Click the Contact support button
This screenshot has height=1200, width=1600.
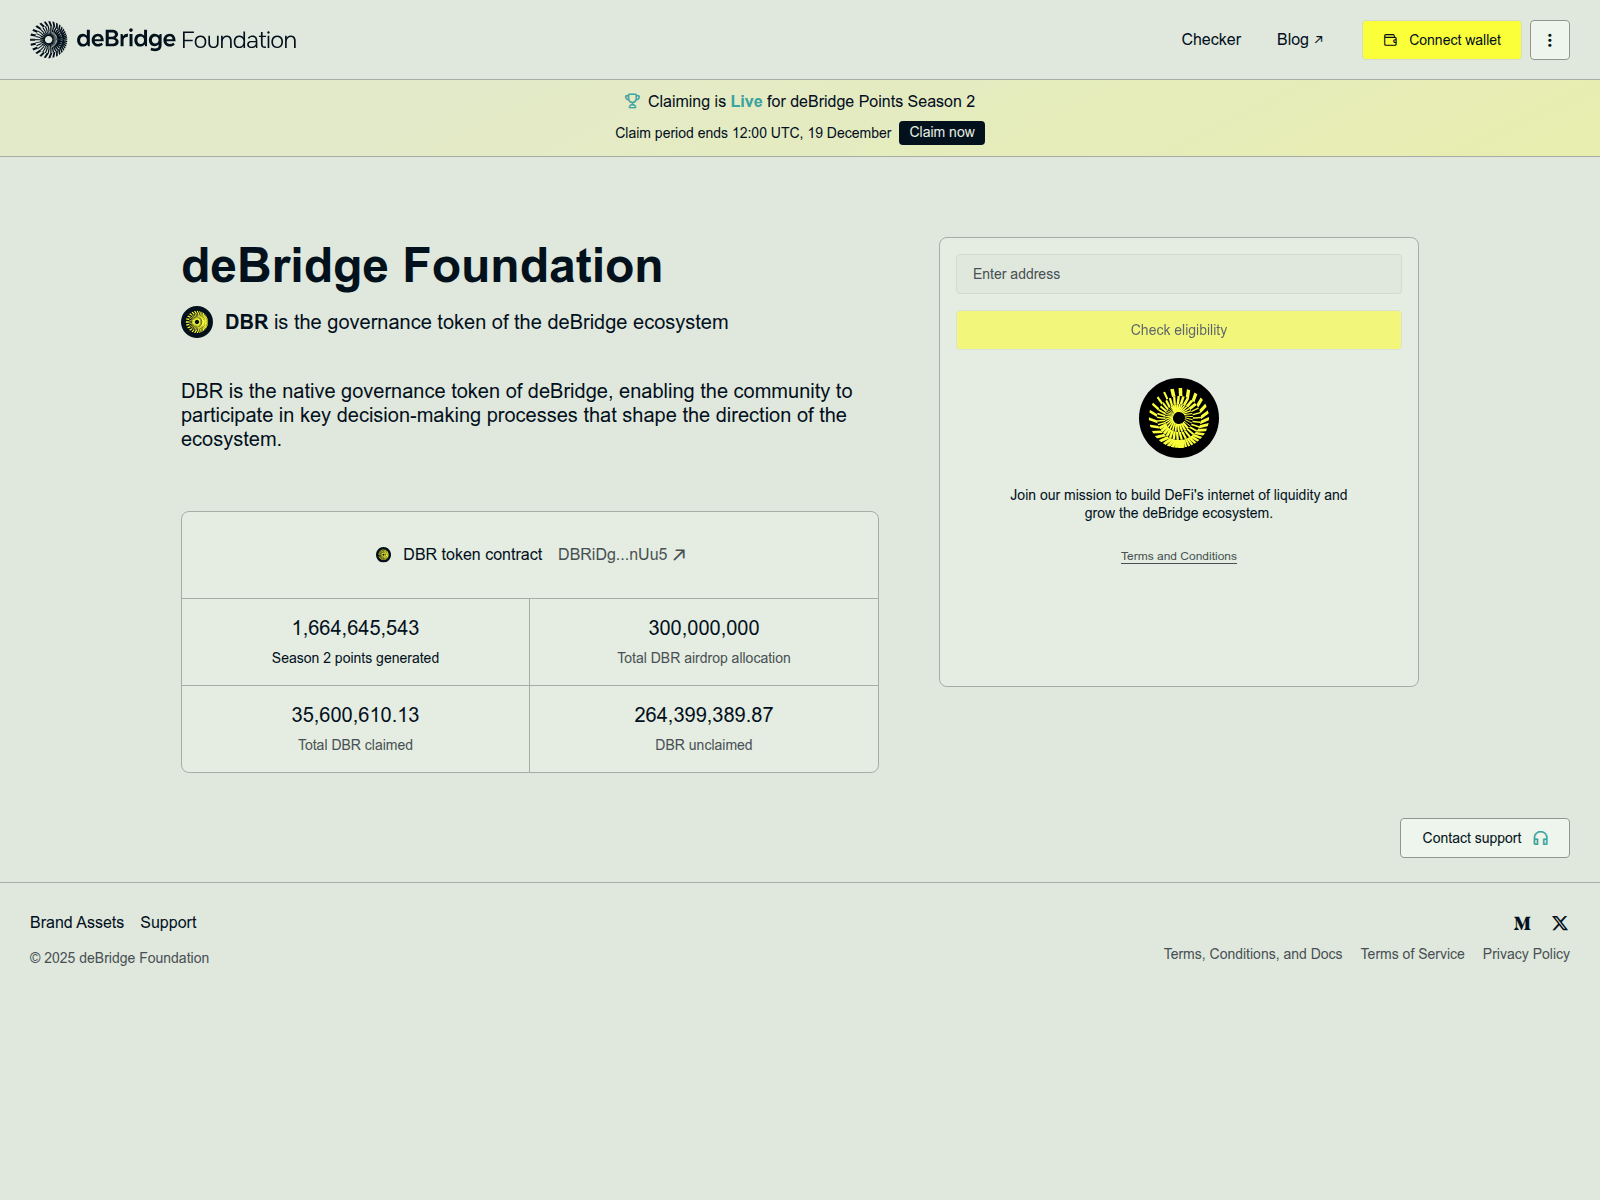pyautogui.click(x=1484, y=838)
